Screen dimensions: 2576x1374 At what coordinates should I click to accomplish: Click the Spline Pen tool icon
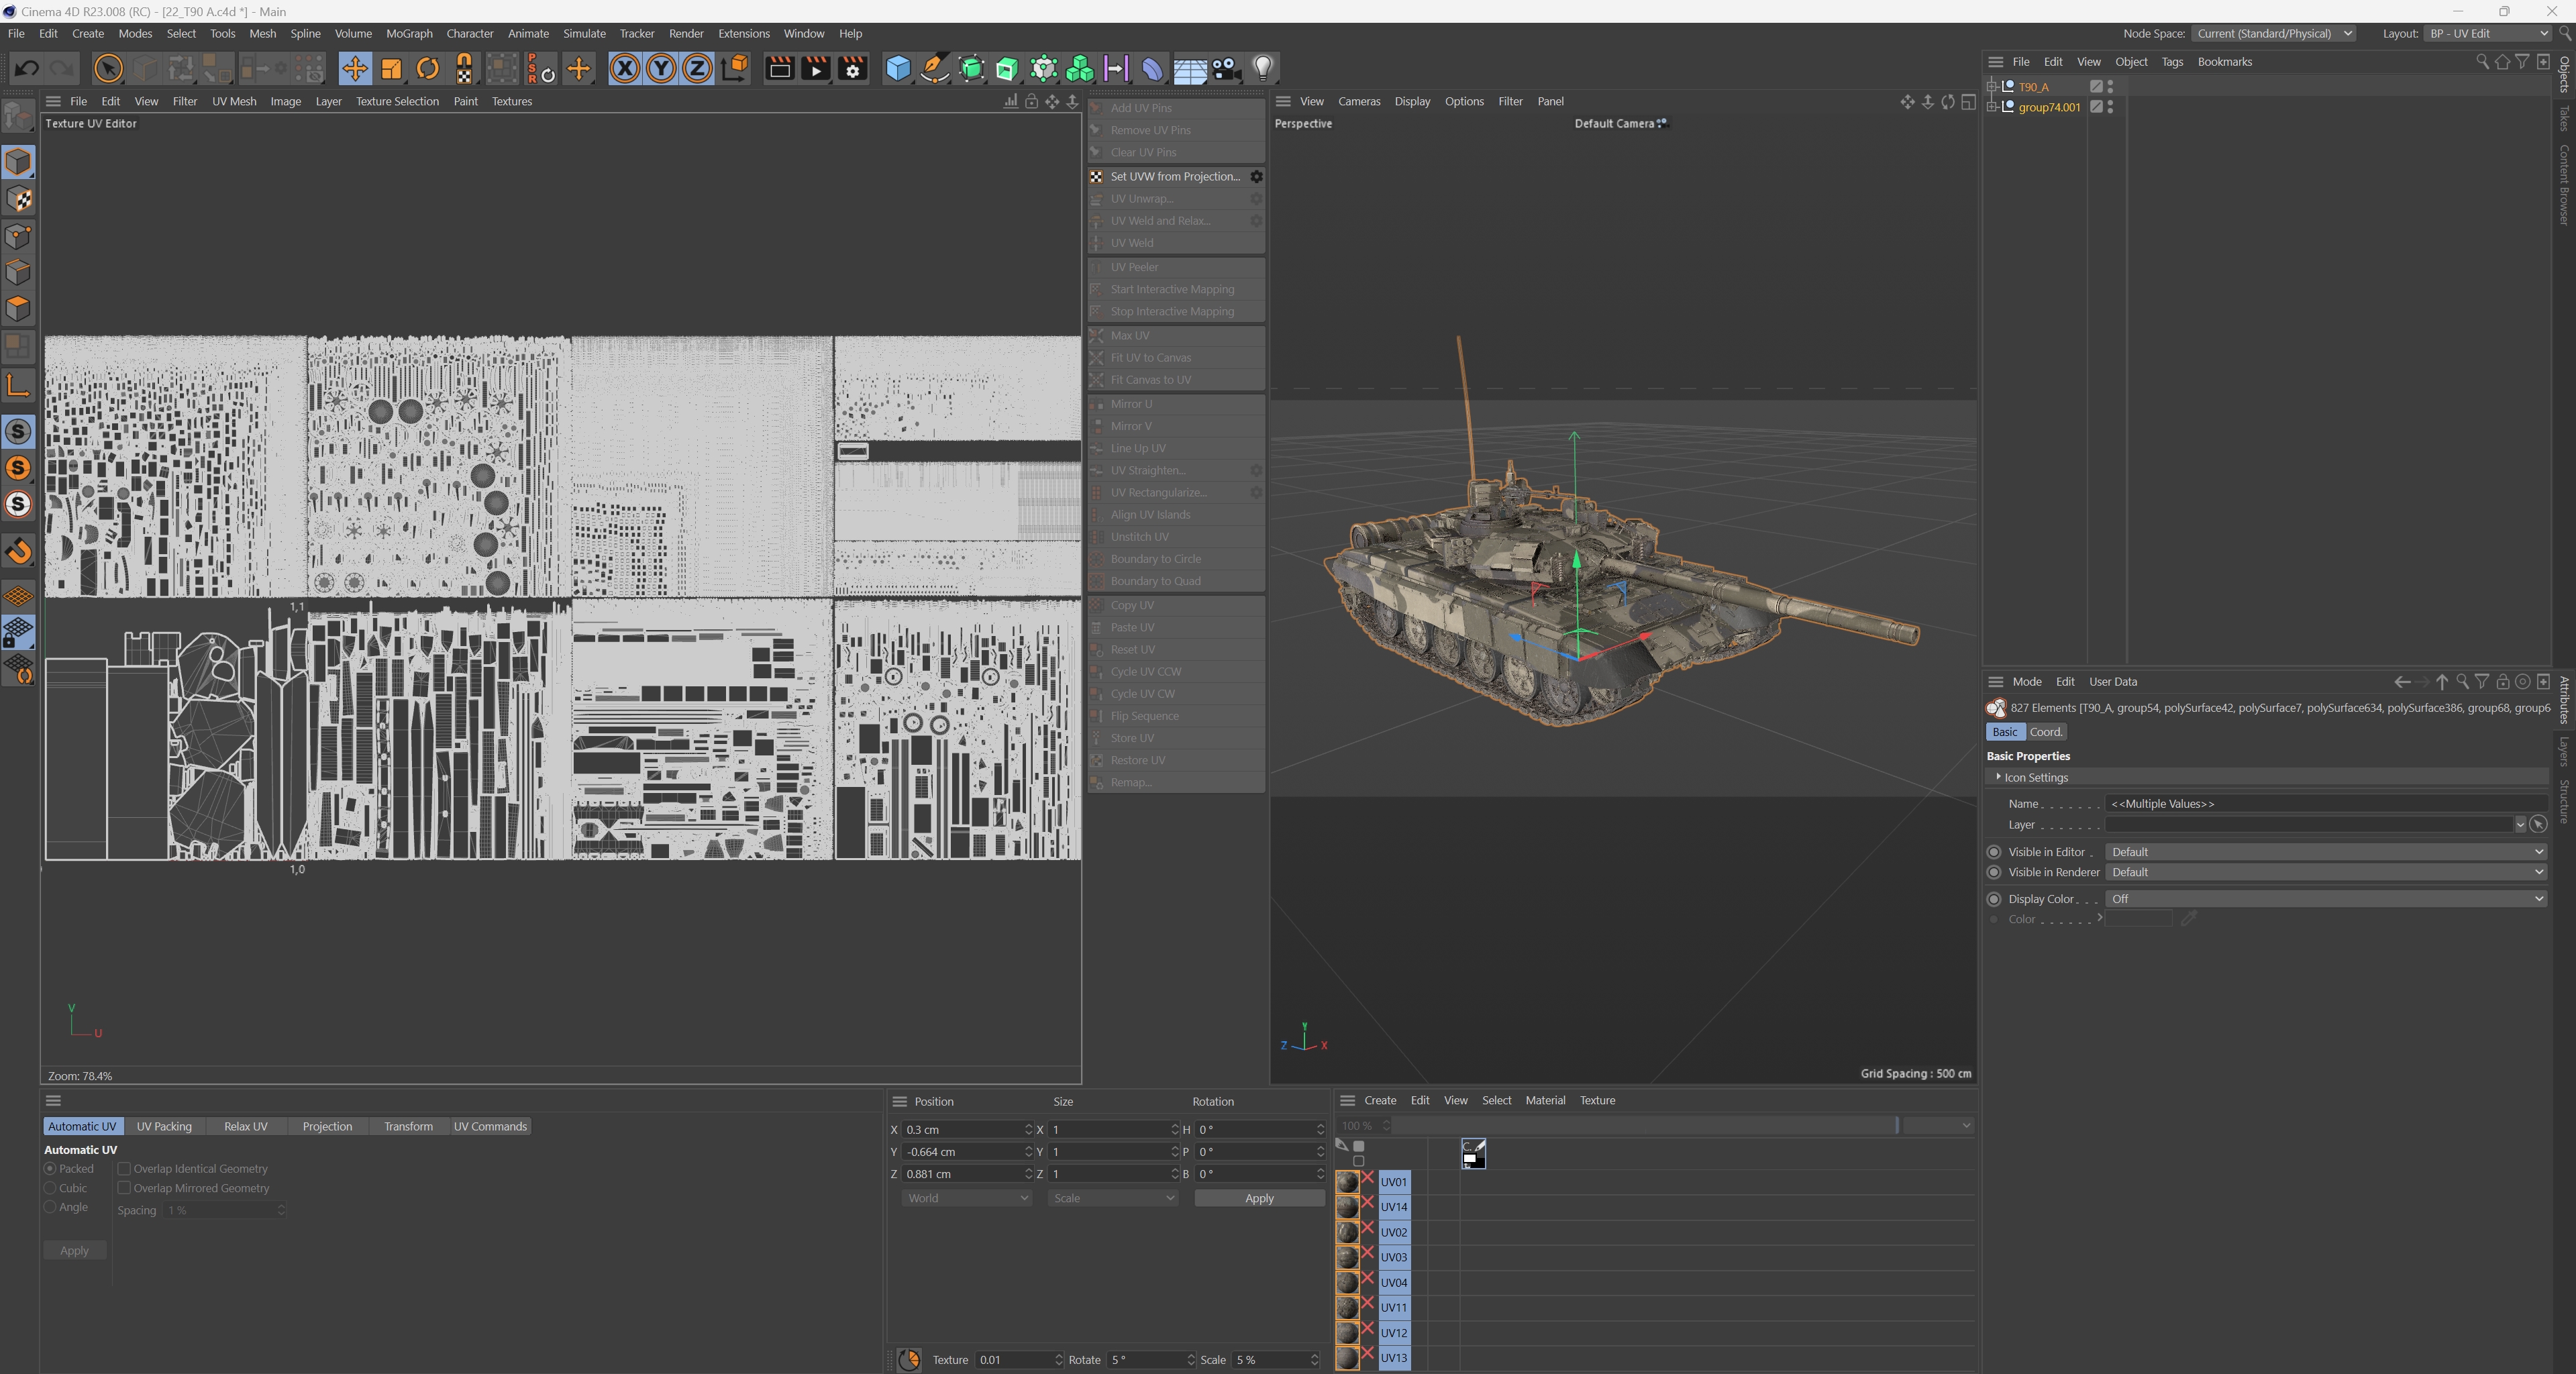pos(934,69)
